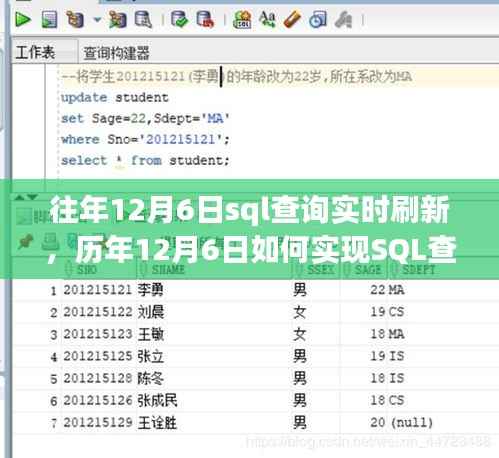Select name cell 陈冬

[151, 378]
